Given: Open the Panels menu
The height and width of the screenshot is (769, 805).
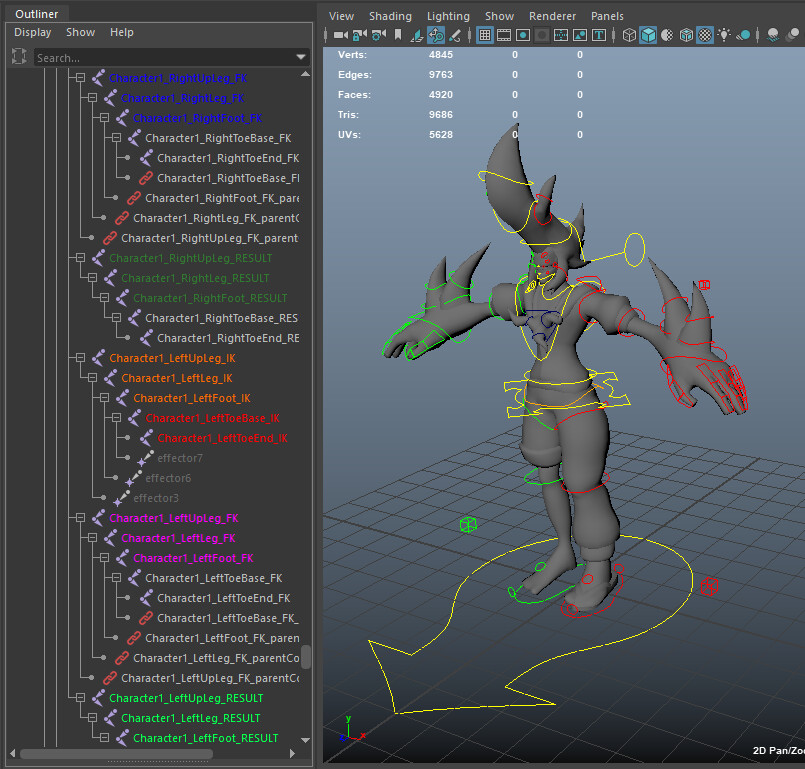Looking at the screenshot, I should point(607,16).
